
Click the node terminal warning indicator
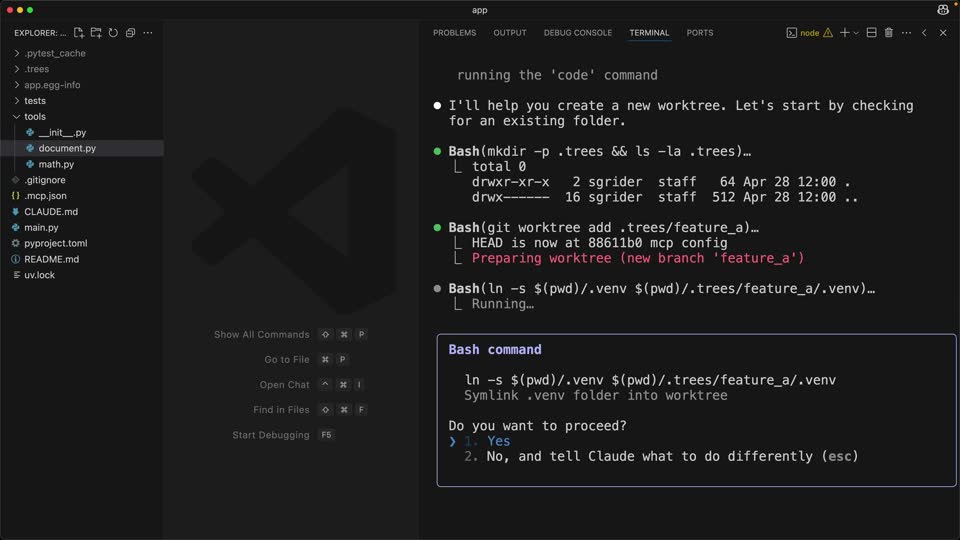click(x=828, y=33)
